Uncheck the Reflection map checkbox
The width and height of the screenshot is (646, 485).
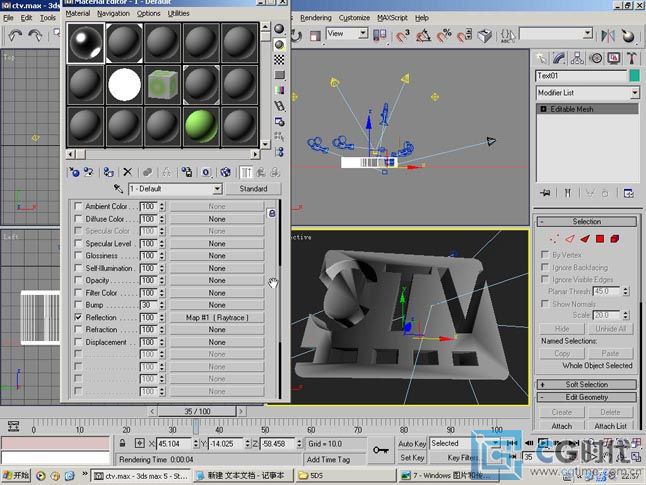click(x=78, y=317)
